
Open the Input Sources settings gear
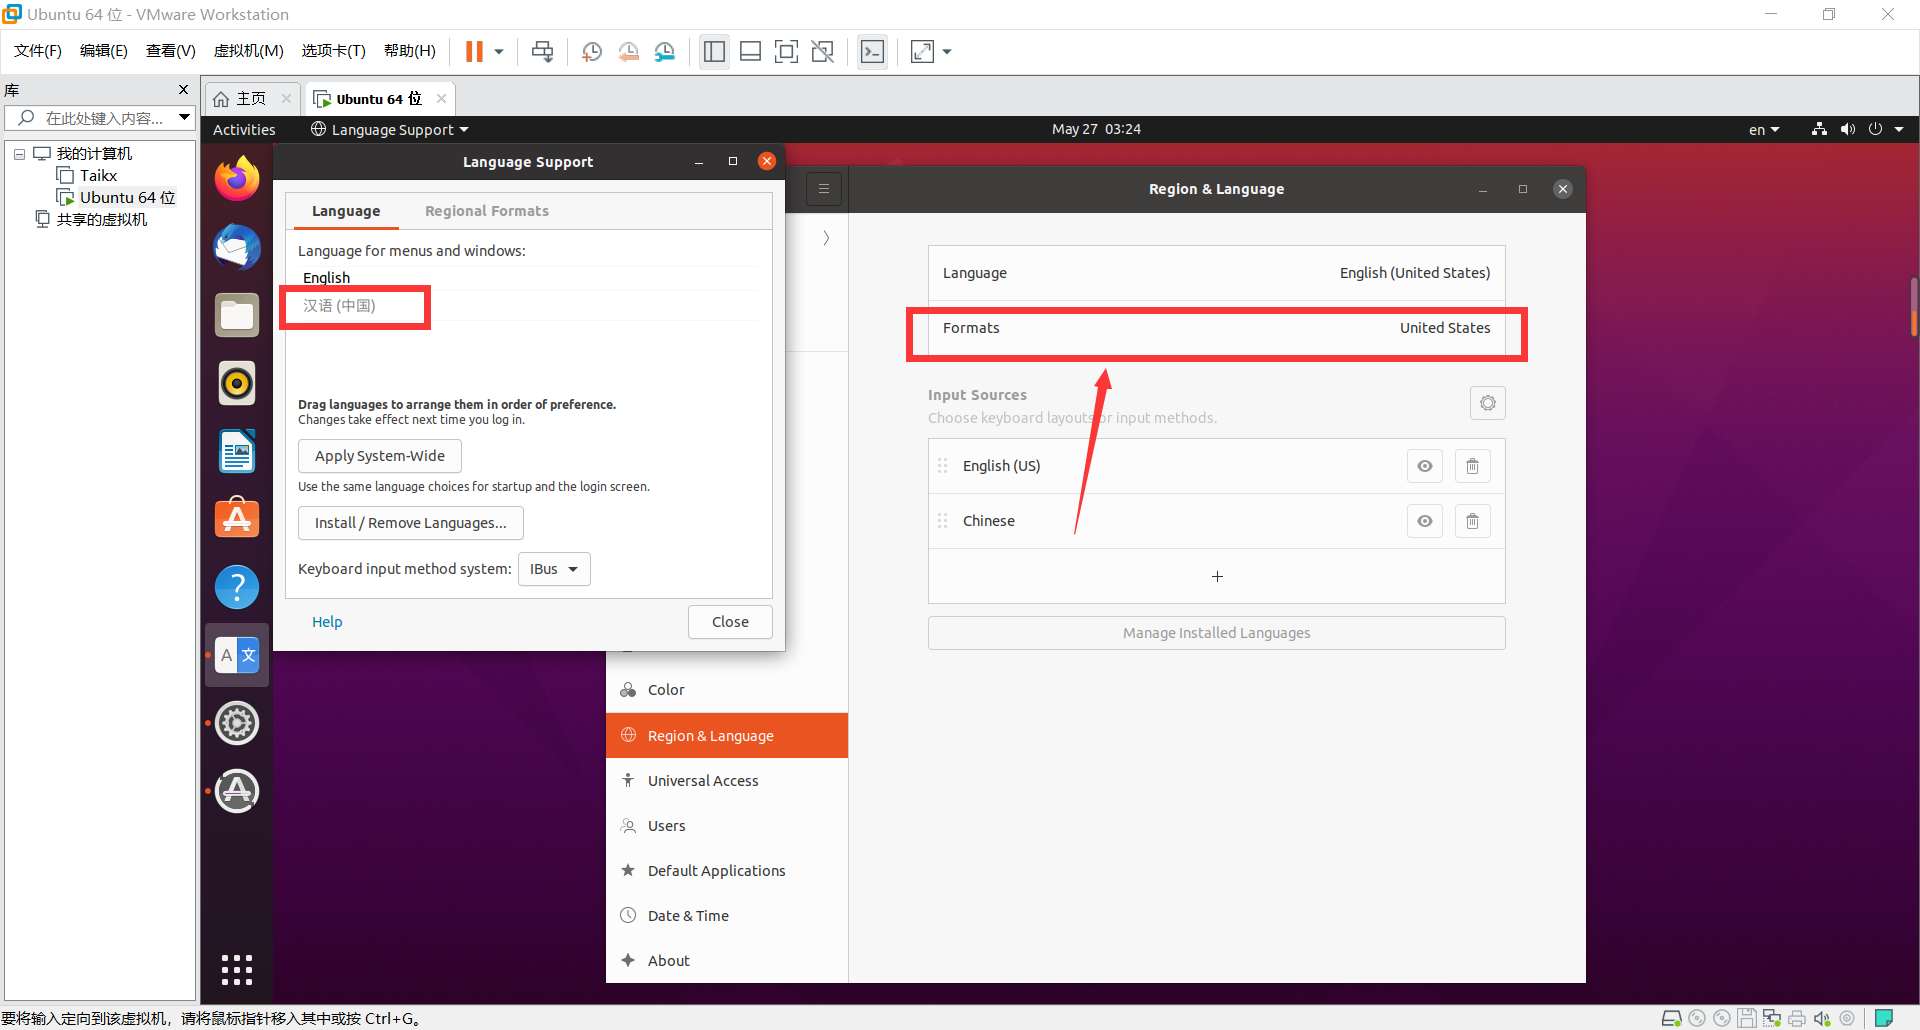[1487, 403]
